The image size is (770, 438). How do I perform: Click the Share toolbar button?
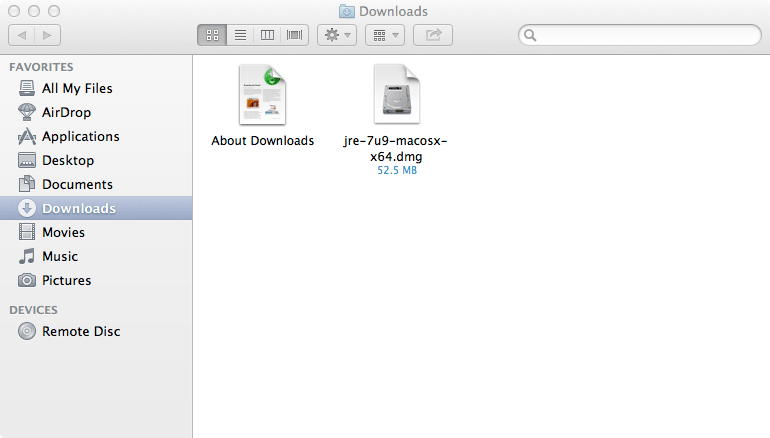tap(433, 35)
